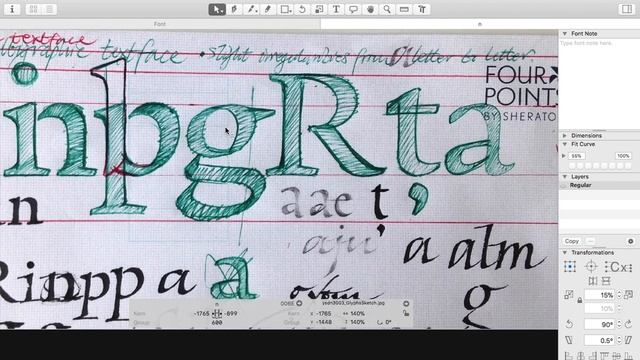The height and width of the screenshot is (360, 640).
Task: Pick the Pencil tool next to Erase
Action: point(268,9)
